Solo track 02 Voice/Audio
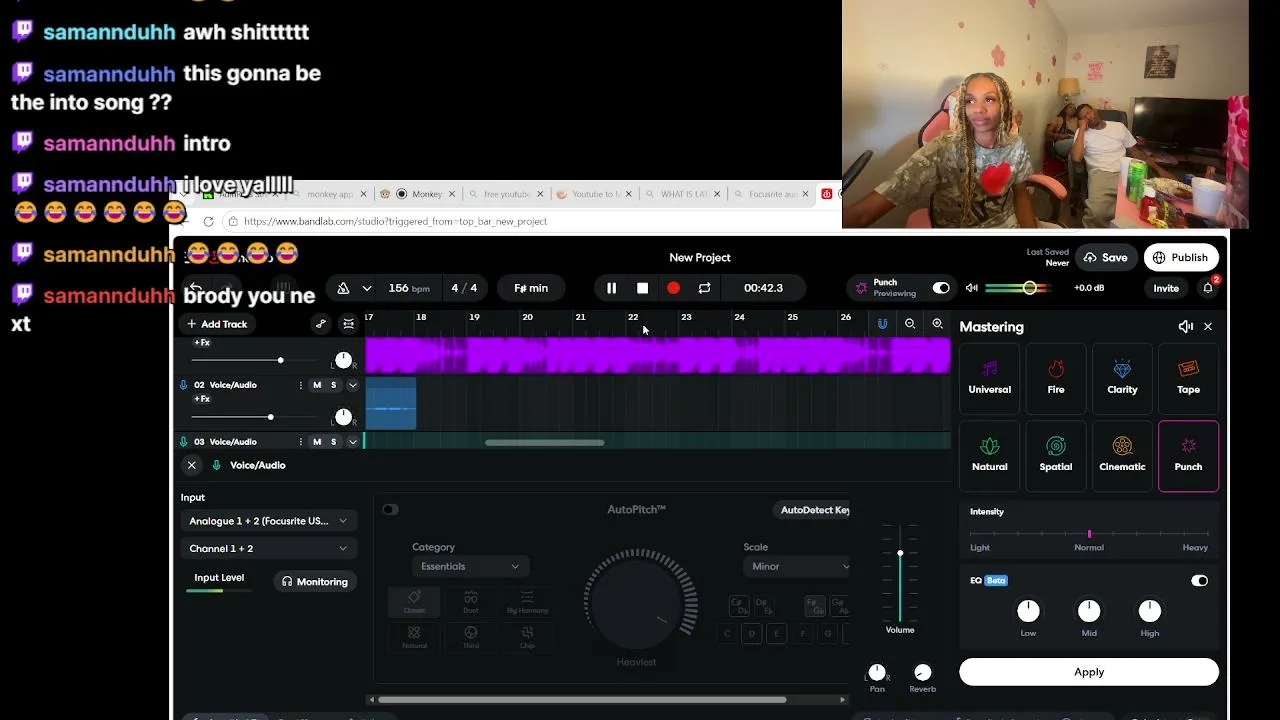Image resolution: width=1280 pixels, height=720 pixels. pyautogui.click(x=334, y=385)
